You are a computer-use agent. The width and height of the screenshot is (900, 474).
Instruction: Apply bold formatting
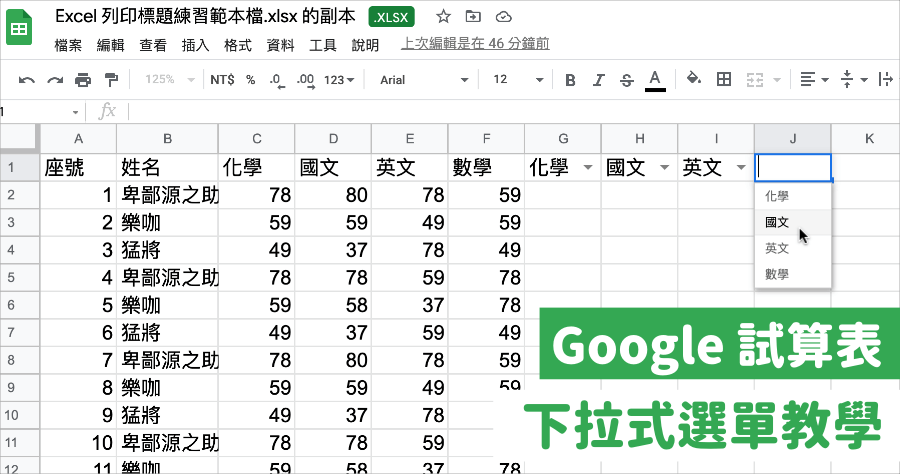click(570, 80)
